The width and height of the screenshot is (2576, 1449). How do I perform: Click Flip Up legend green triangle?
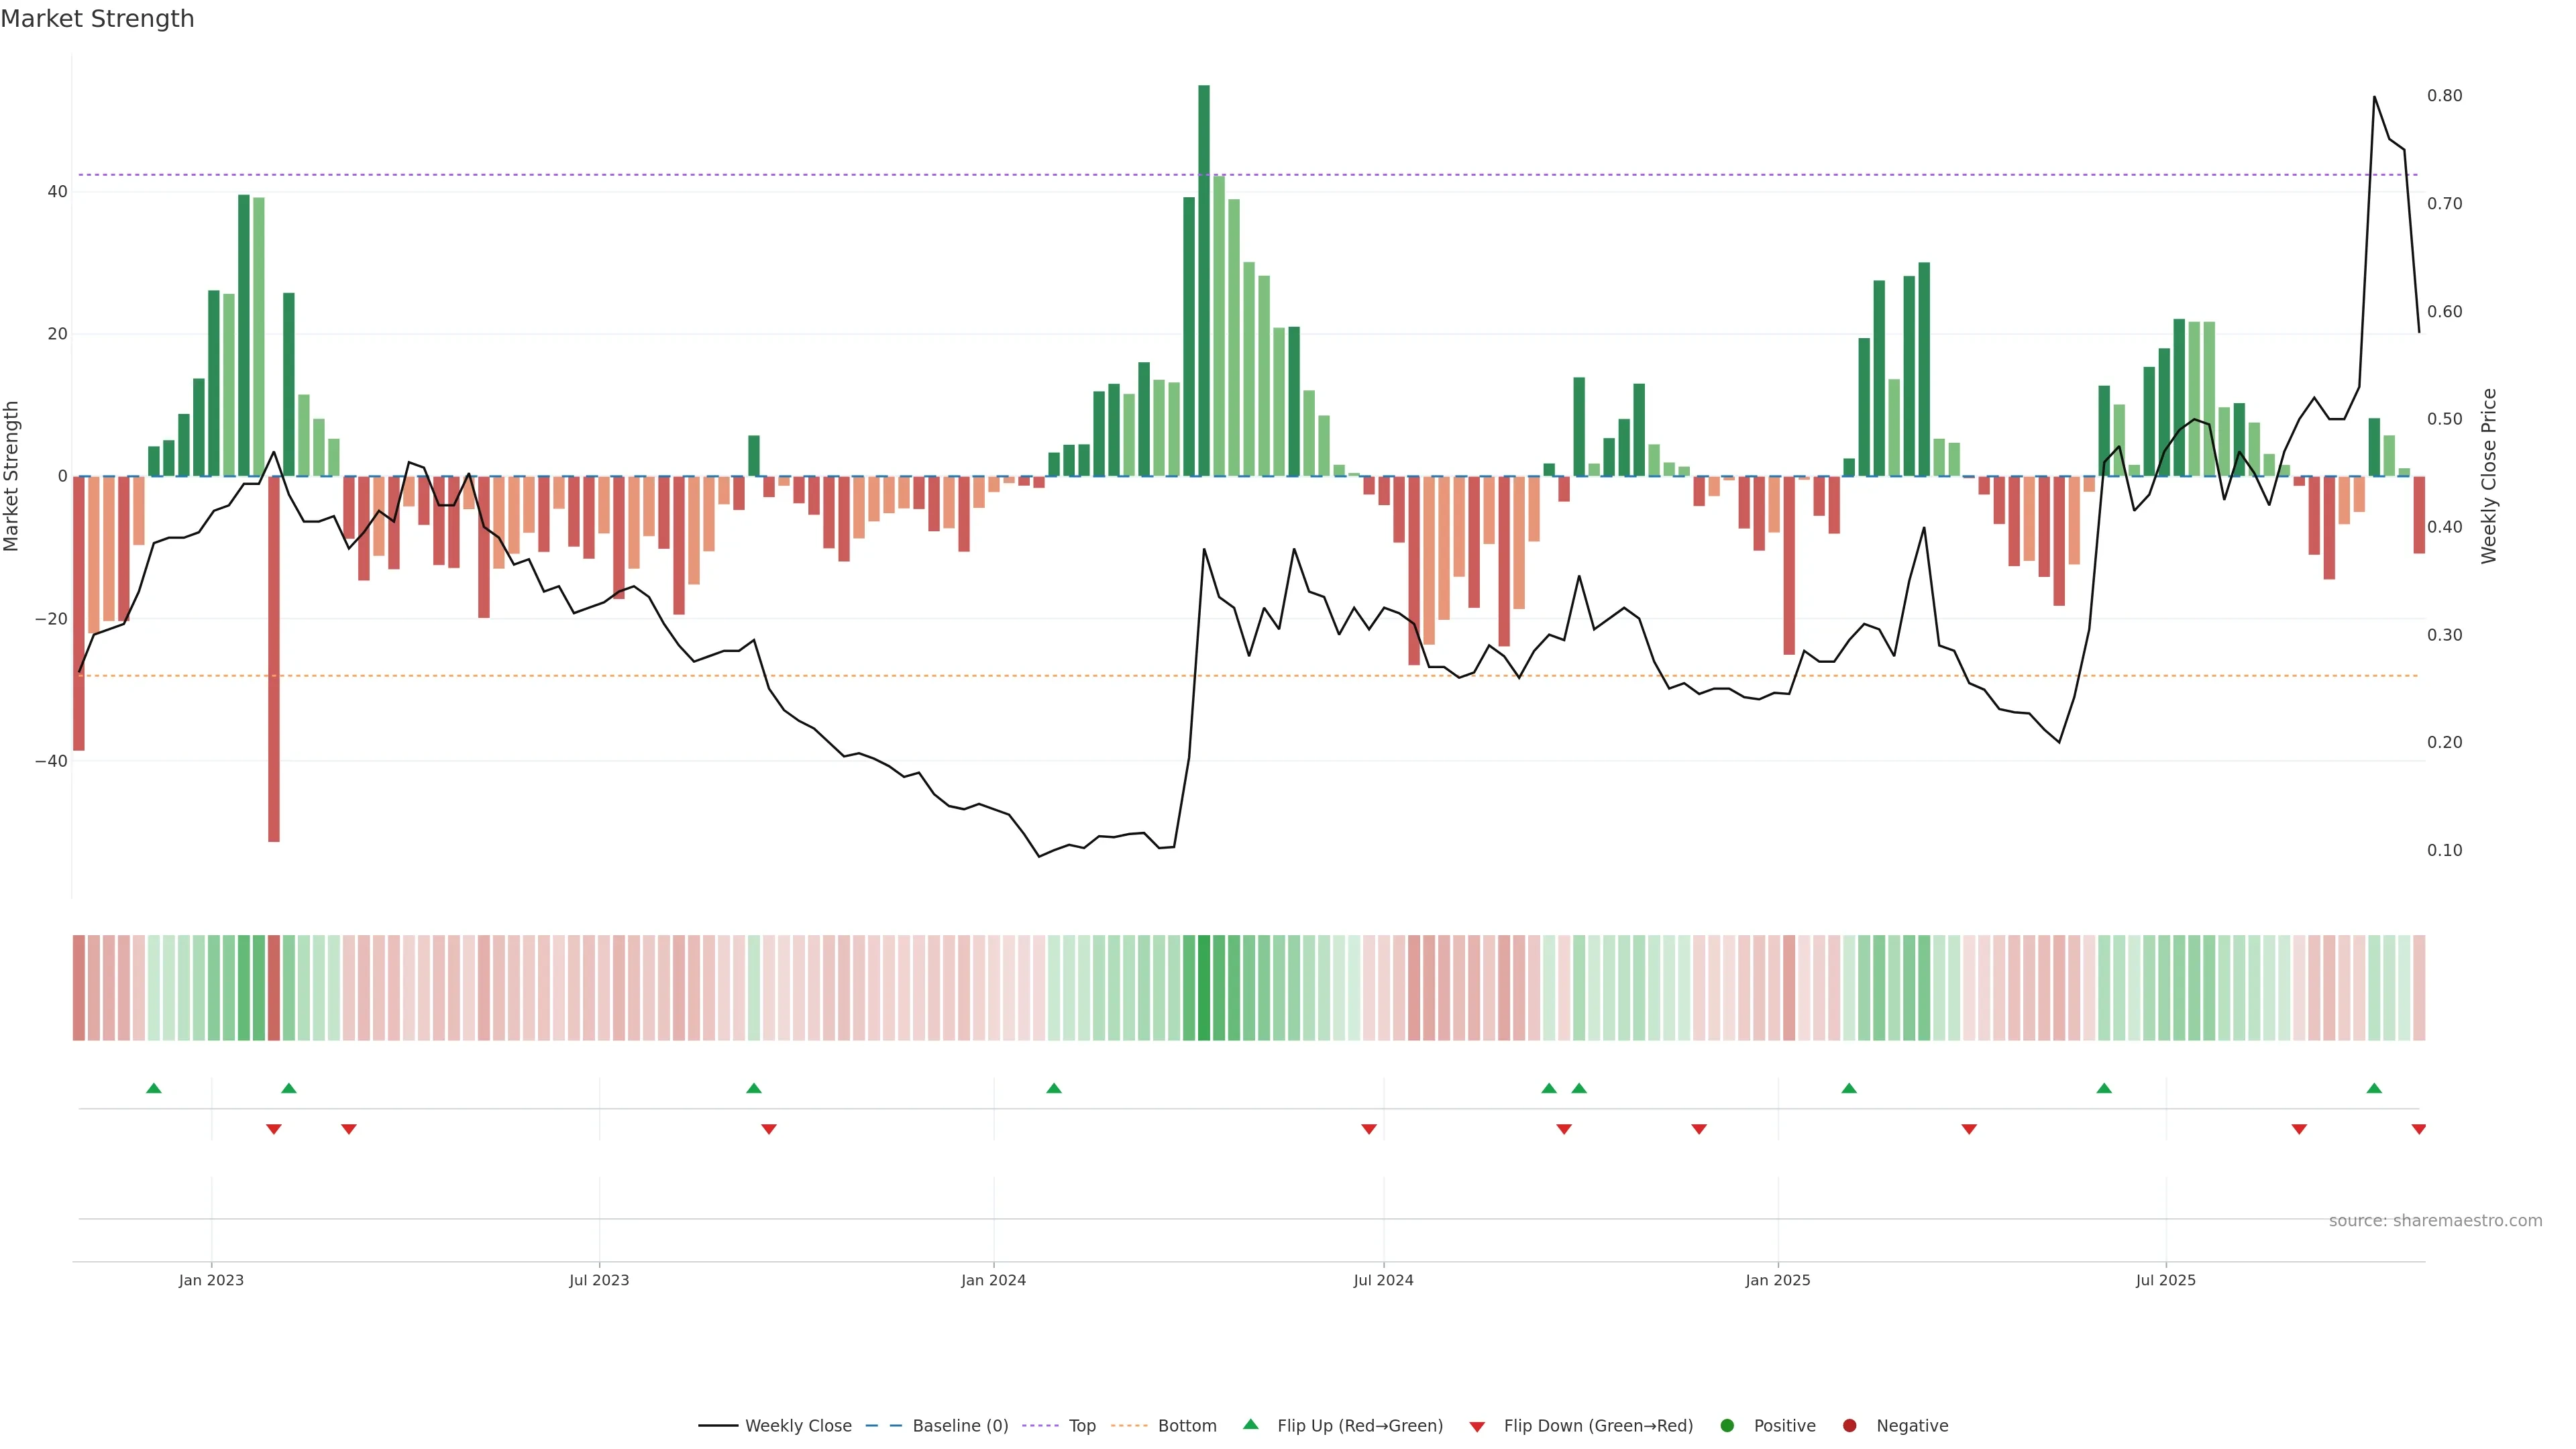1250,1425
